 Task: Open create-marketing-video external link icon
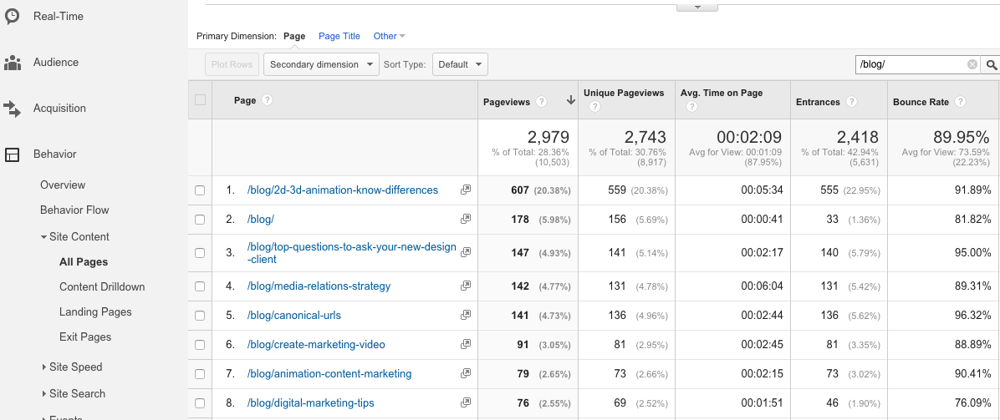(x=466, y=344)
